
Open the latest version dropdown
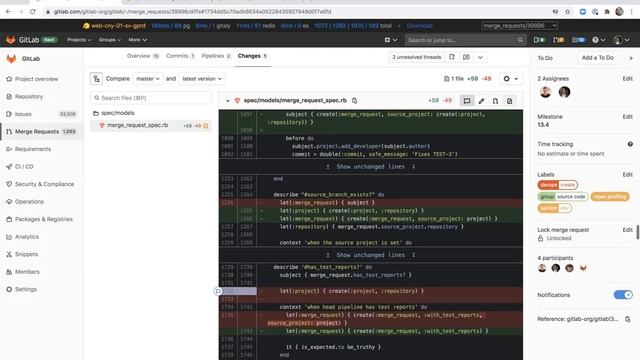[202, 79]
